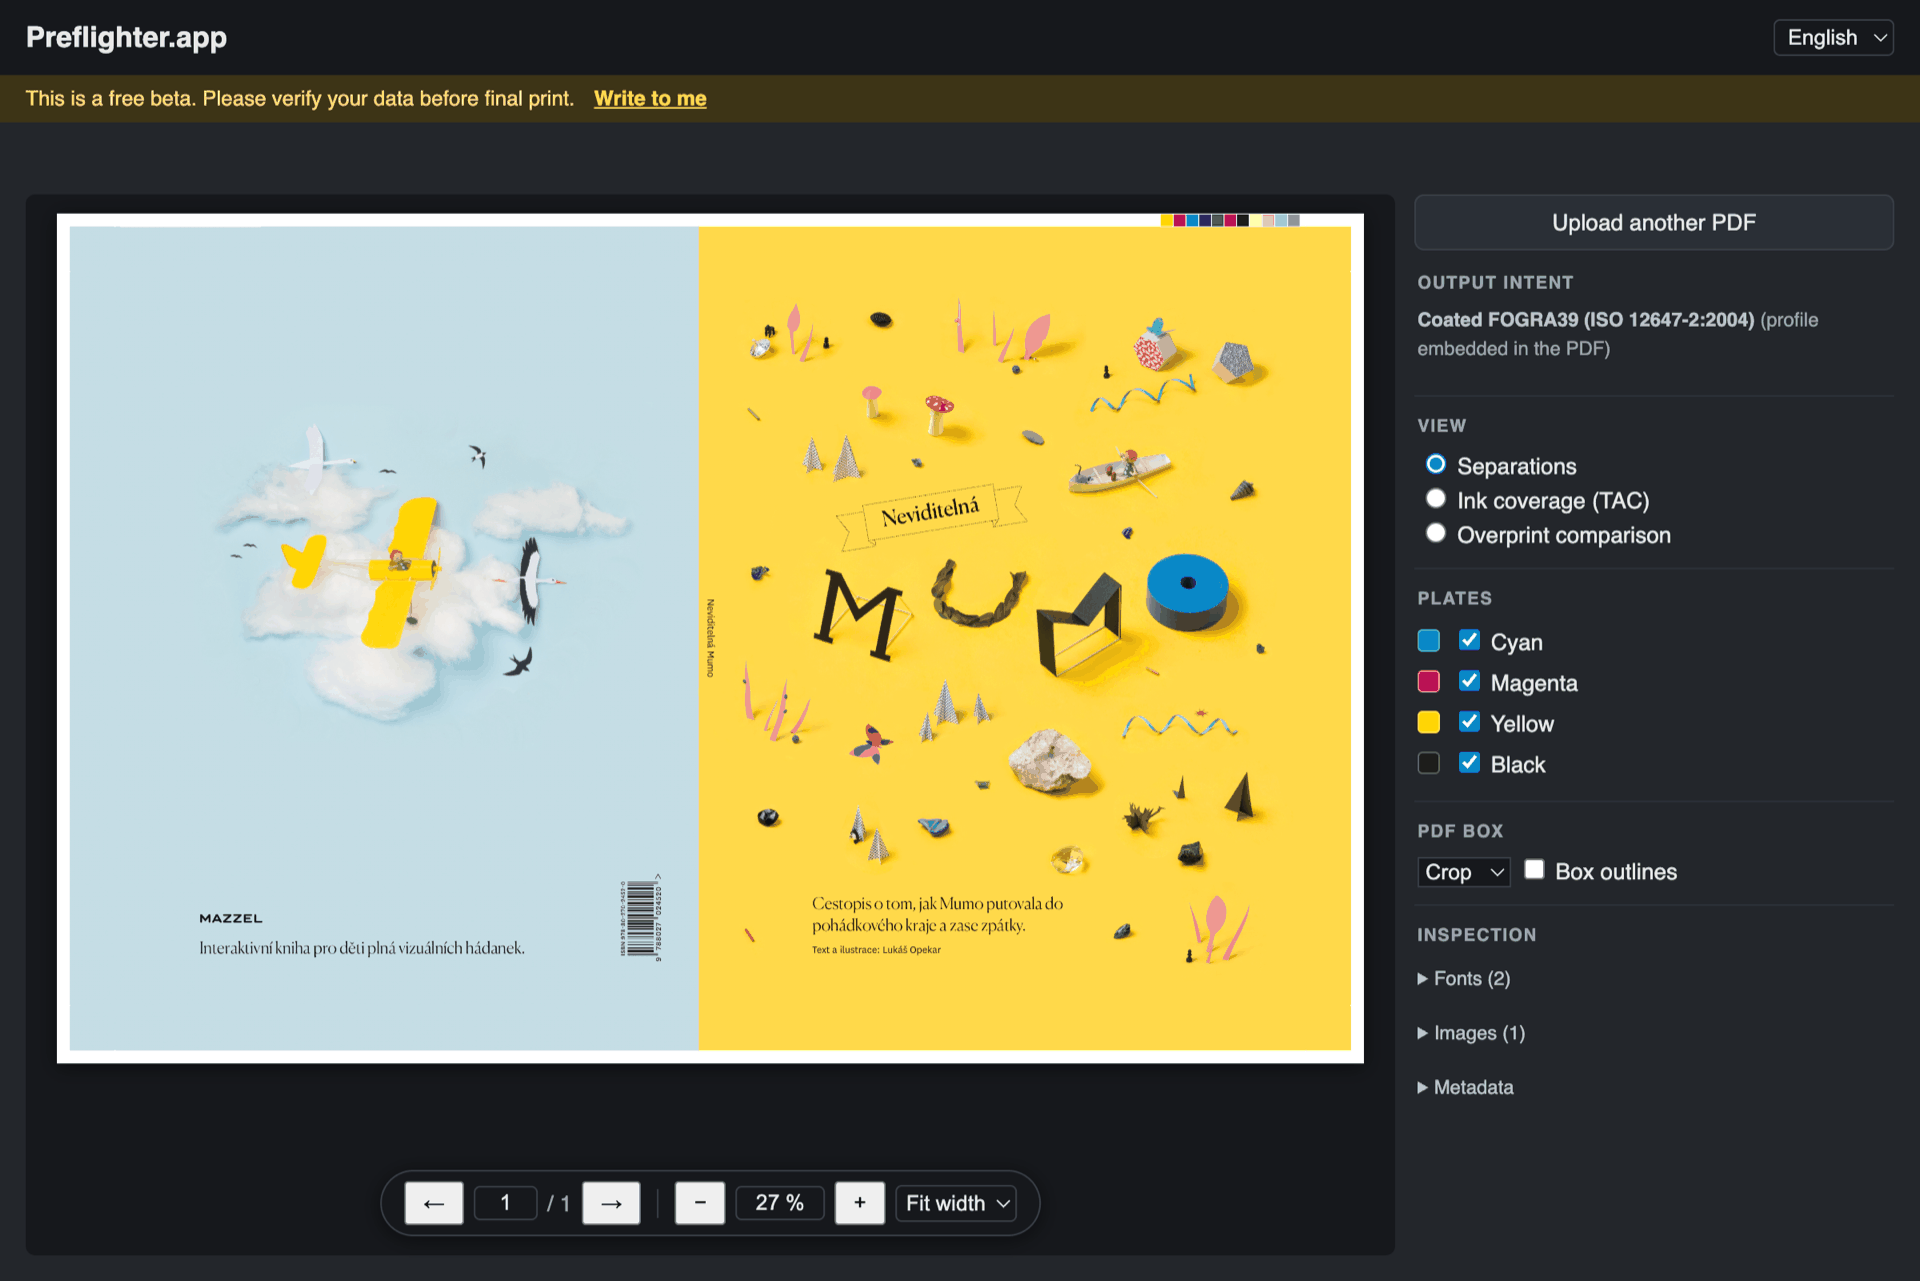Click the Yellow color swatch
This screenshot has width=1920, height=1281.
1429,723
